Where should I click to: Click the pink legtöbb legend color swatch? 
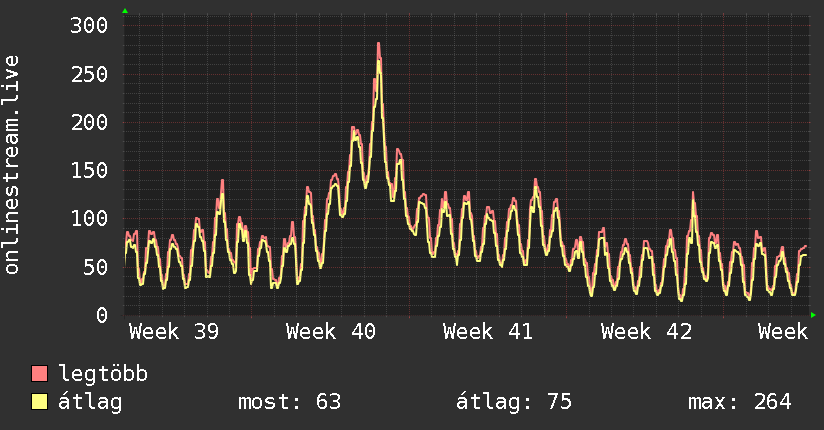pyautogui.click(x=39, y=373)
